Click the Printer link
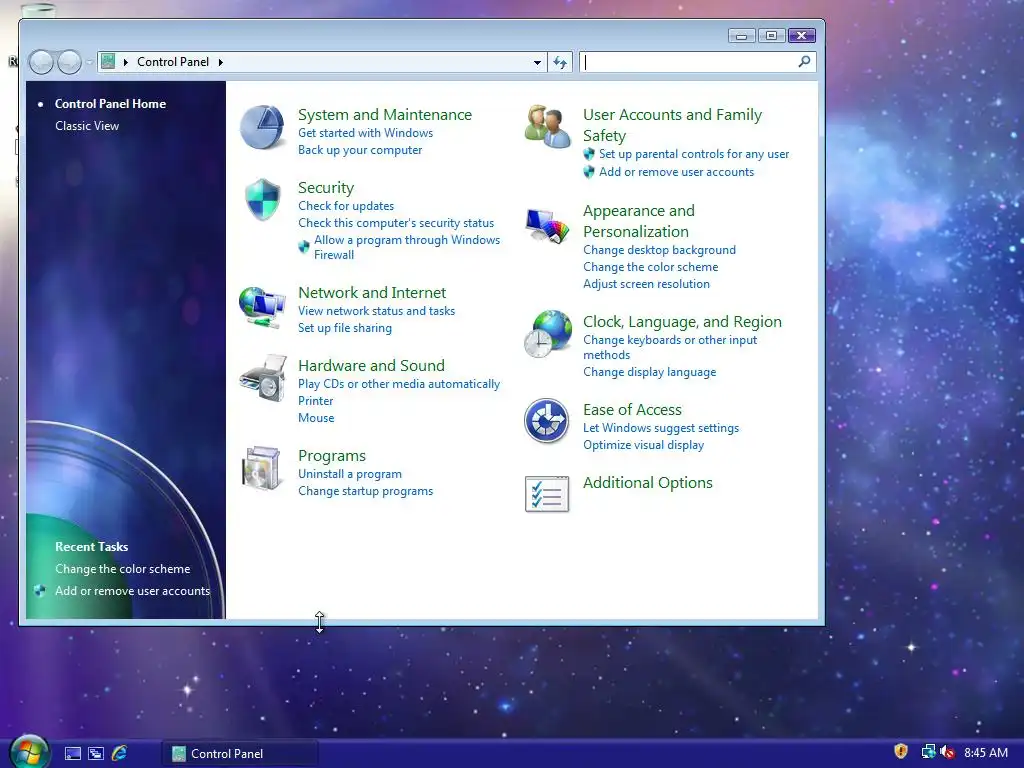1024x768 pixels. [315, 401]
